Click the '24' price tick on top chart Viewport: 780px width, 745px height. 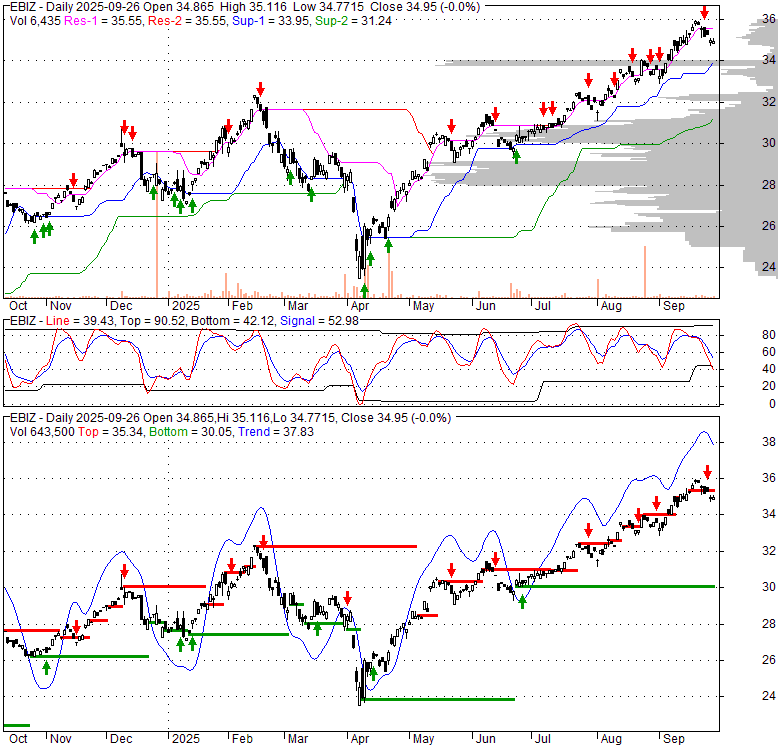click(x=769, y=267)
